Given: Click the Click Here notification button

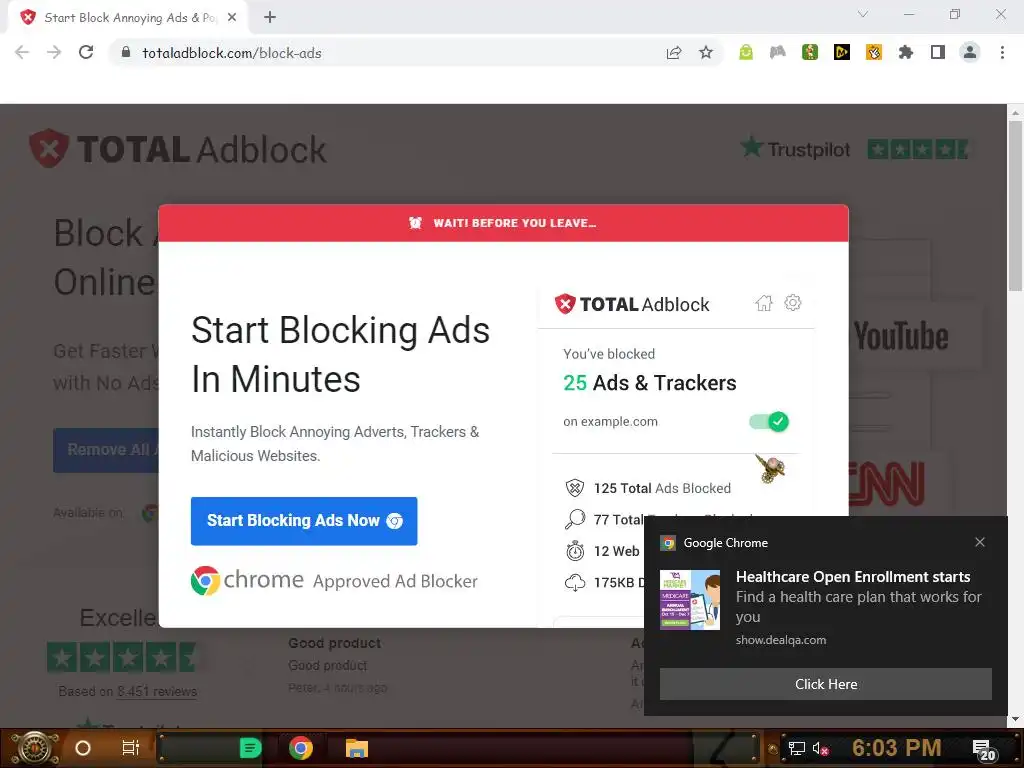Looking at the screenshot, I should [825, 684].
